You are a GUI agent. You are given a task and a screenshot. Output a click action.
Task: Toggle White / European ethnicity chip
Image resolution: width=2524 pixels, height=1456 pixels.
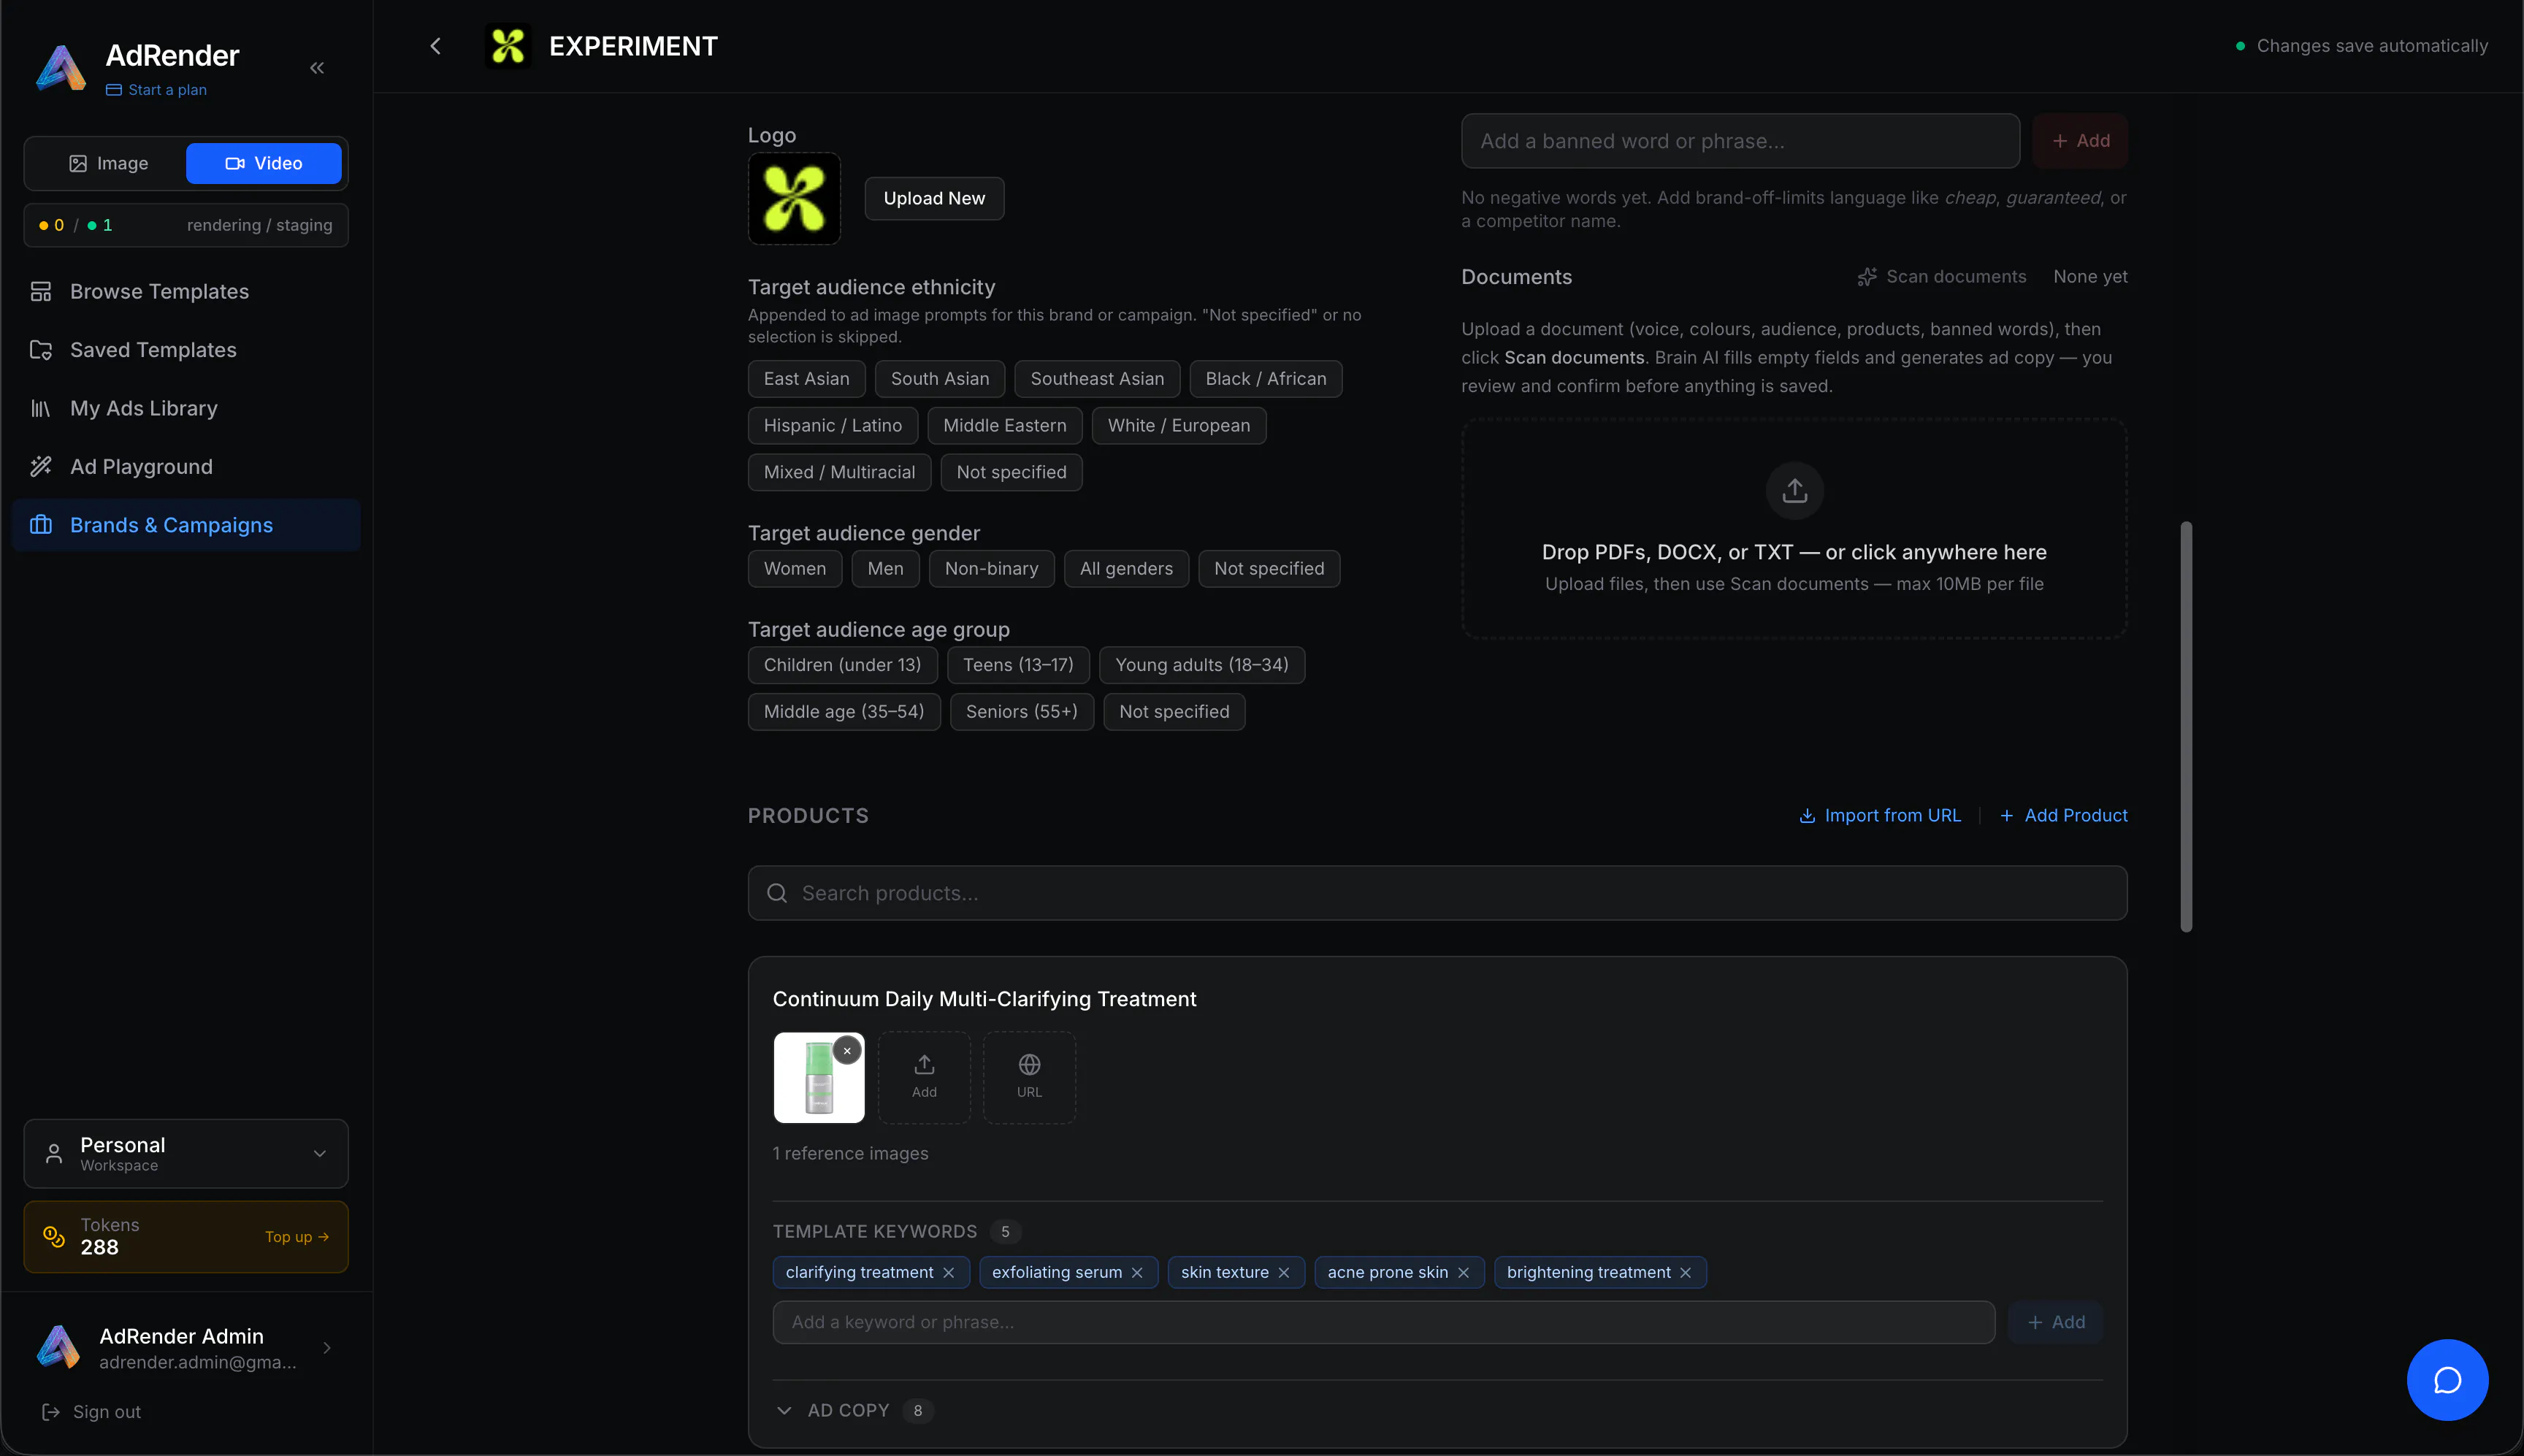(x=1179, y=426)
